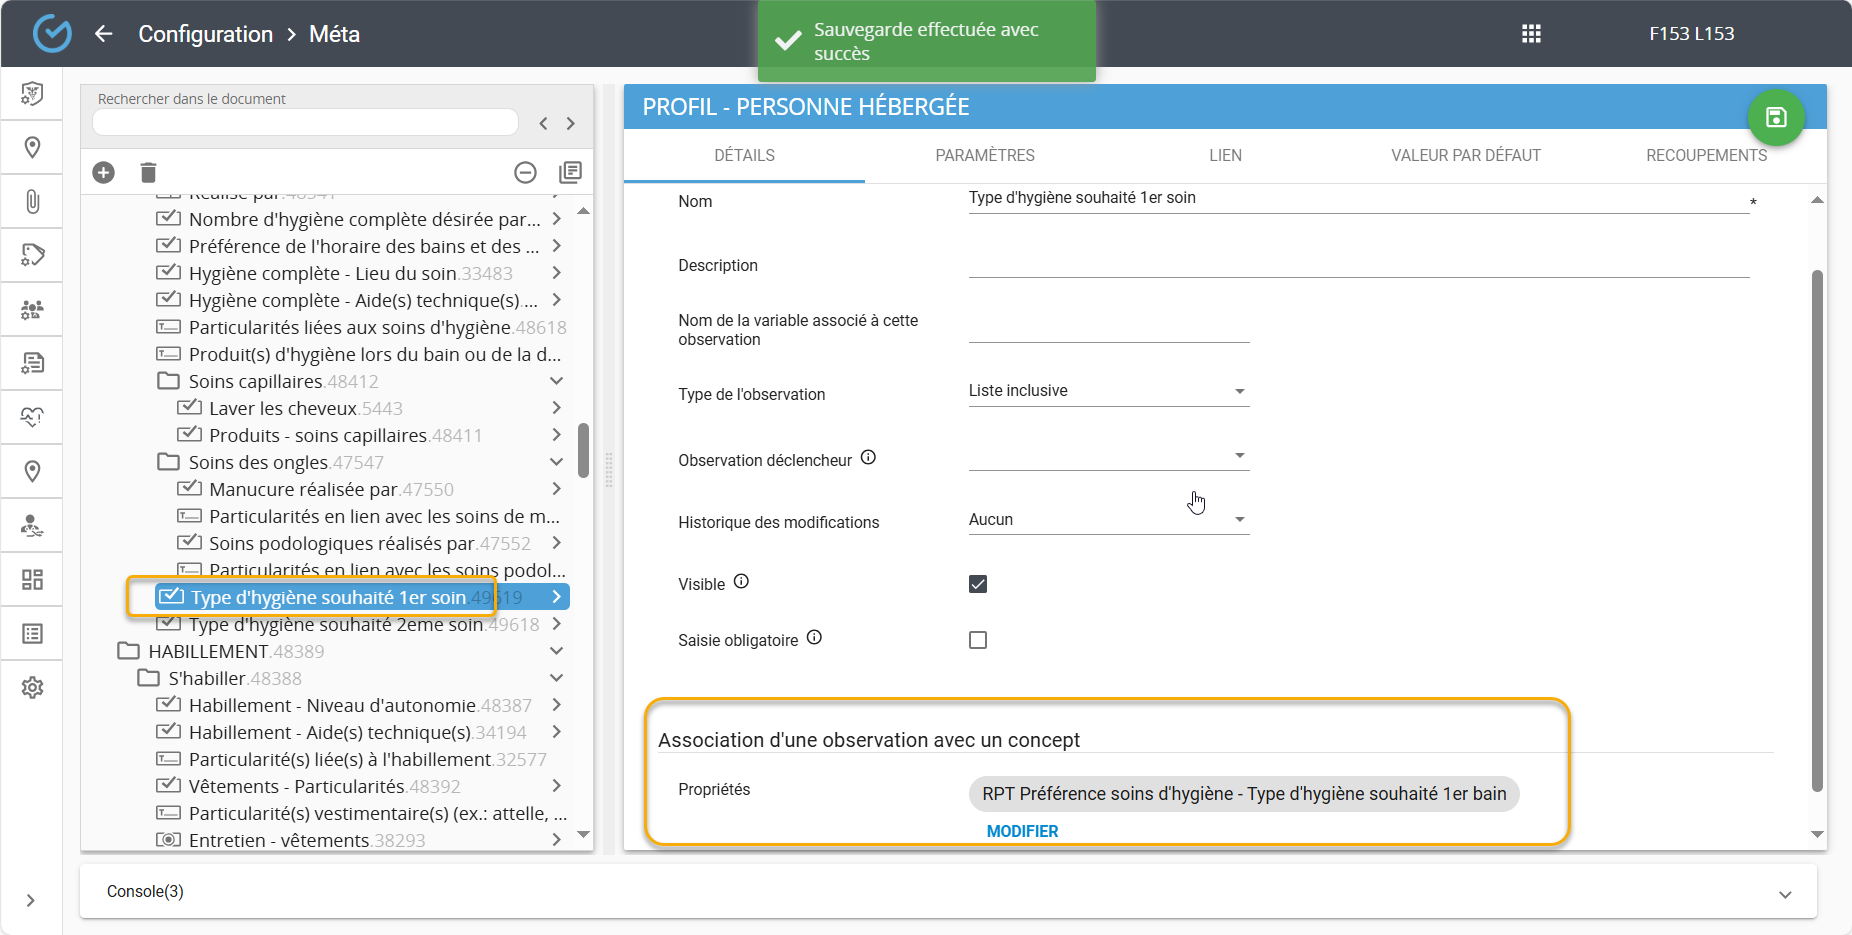Collapse the Soins capillaires folder
This screenshot has height=935, width=1852.
(556, 381)
